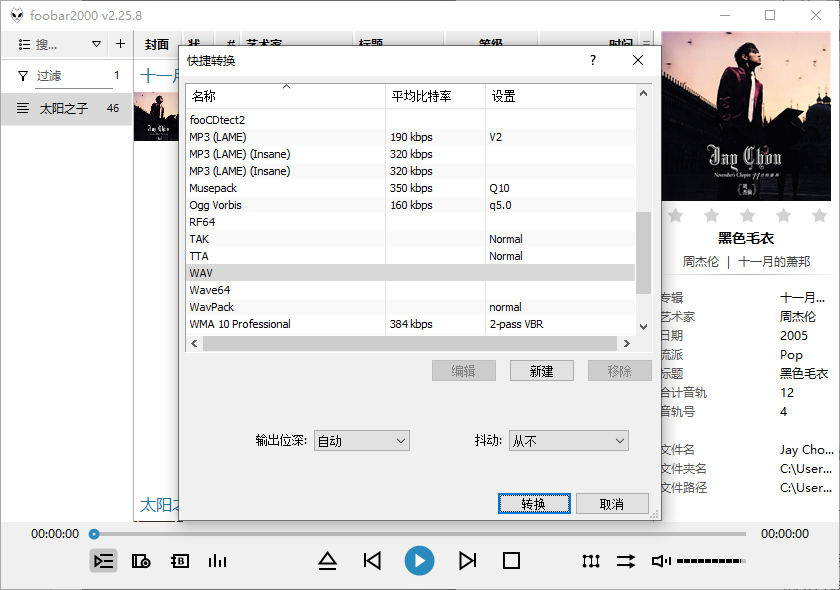Stop playback with square stop icon
The height and width of the screenshot is (590, 840).
511,561
